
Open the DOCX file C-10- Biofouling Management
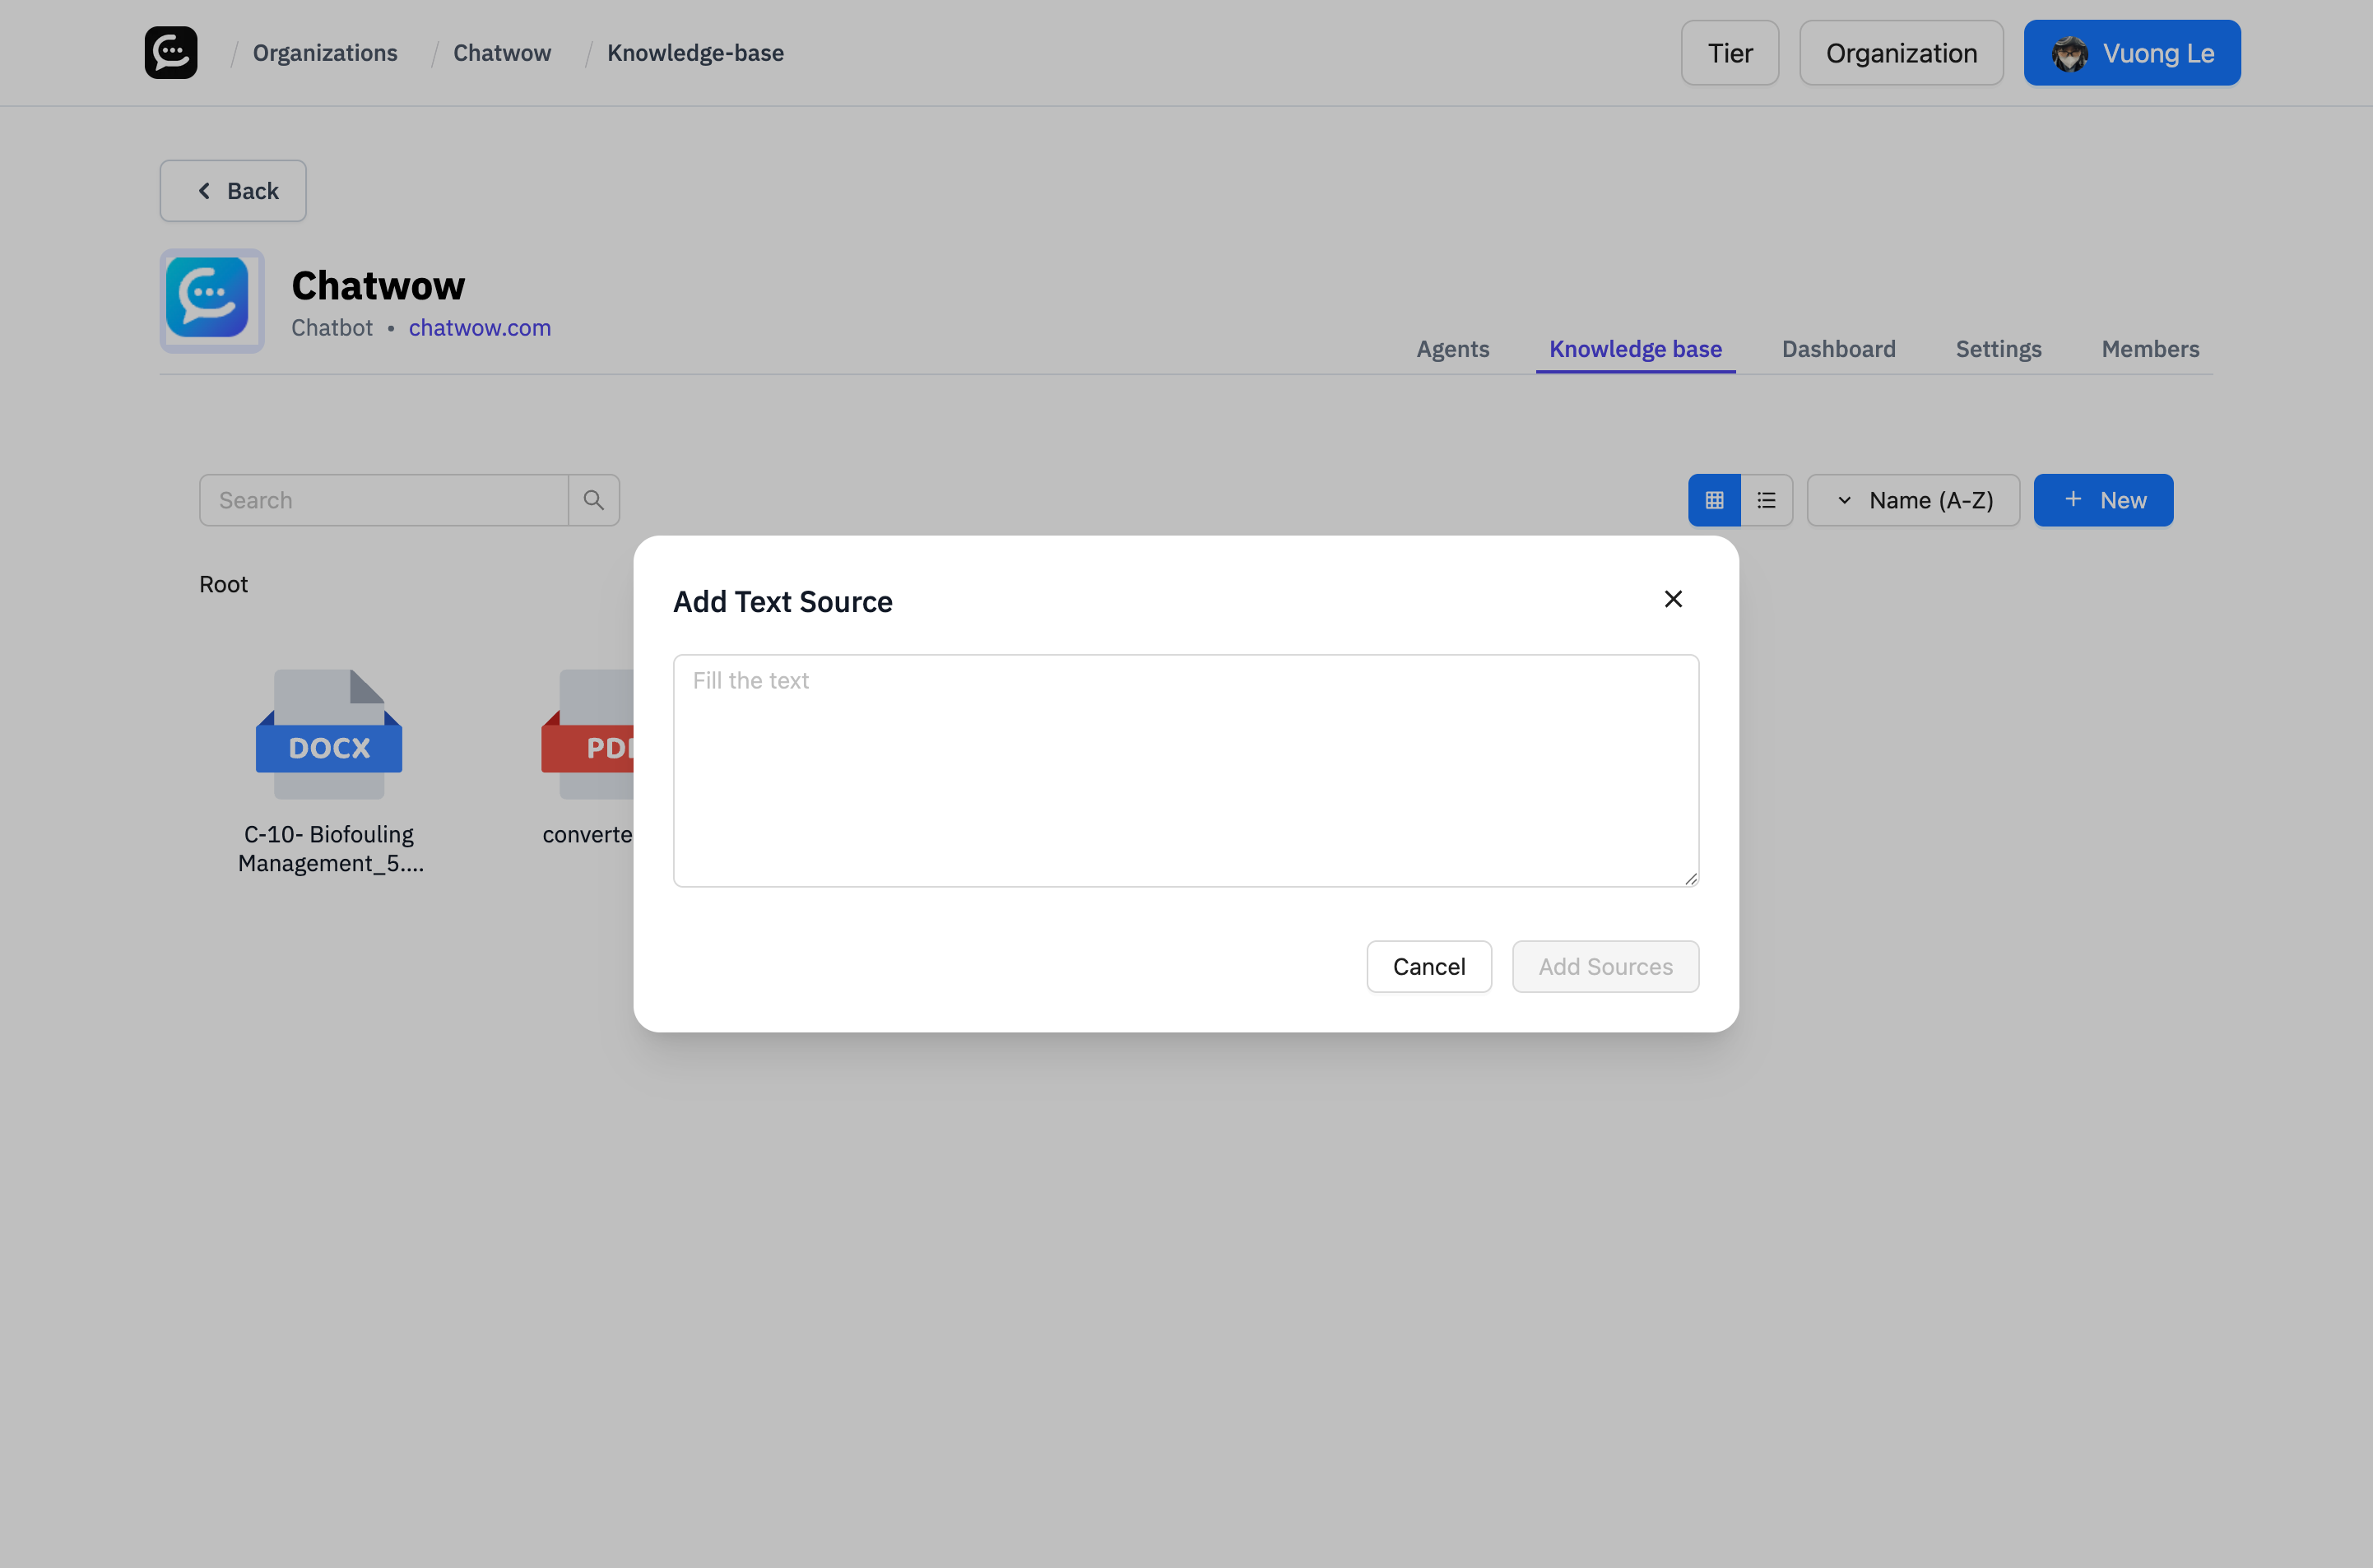(x=328, y=735)
